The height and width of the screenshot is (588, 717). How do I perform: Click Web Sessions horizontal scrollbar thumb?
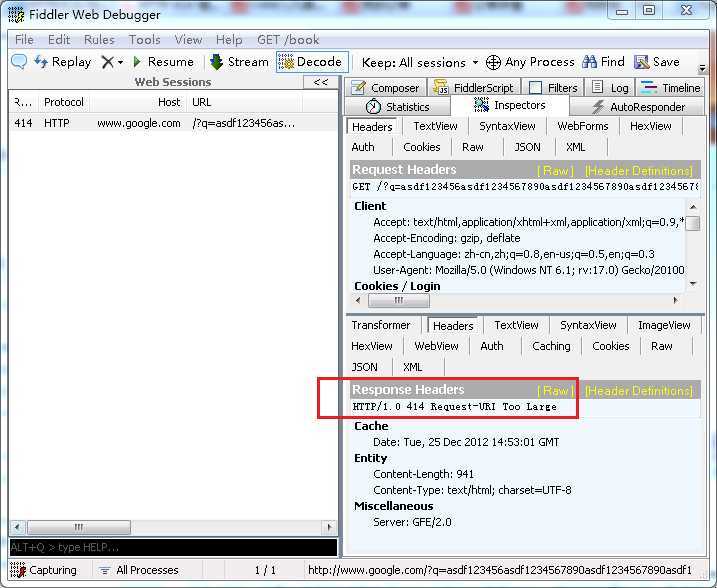(x=79, y=527)
